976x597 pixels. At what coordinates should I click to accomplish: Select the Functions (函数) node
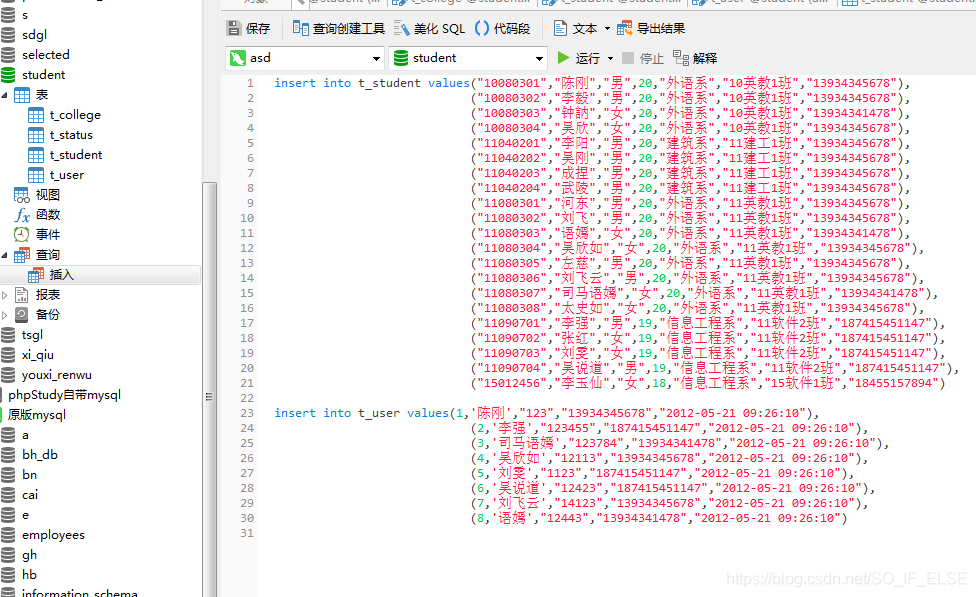[47, 215]
